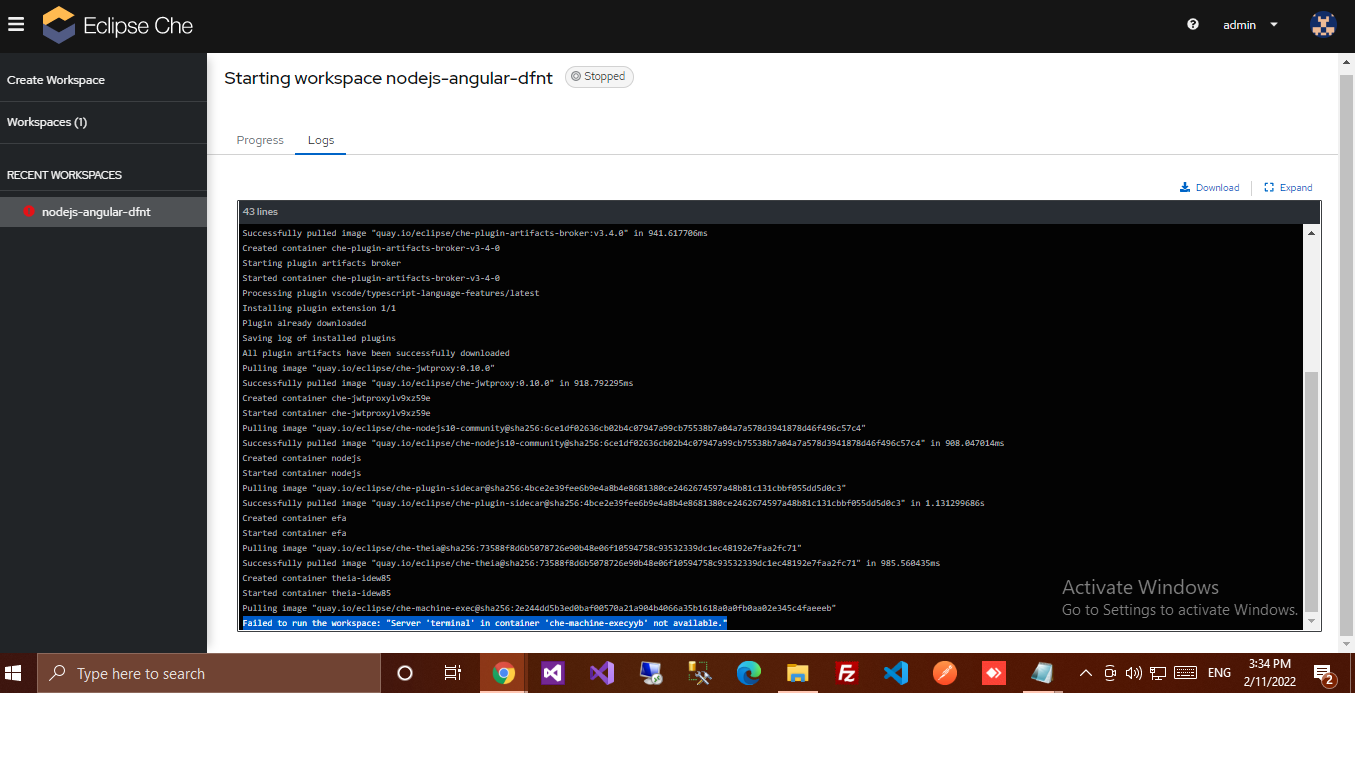Open Visual Studio Code in taskbar
The image size is (1366, 768).
click(895, 673)
